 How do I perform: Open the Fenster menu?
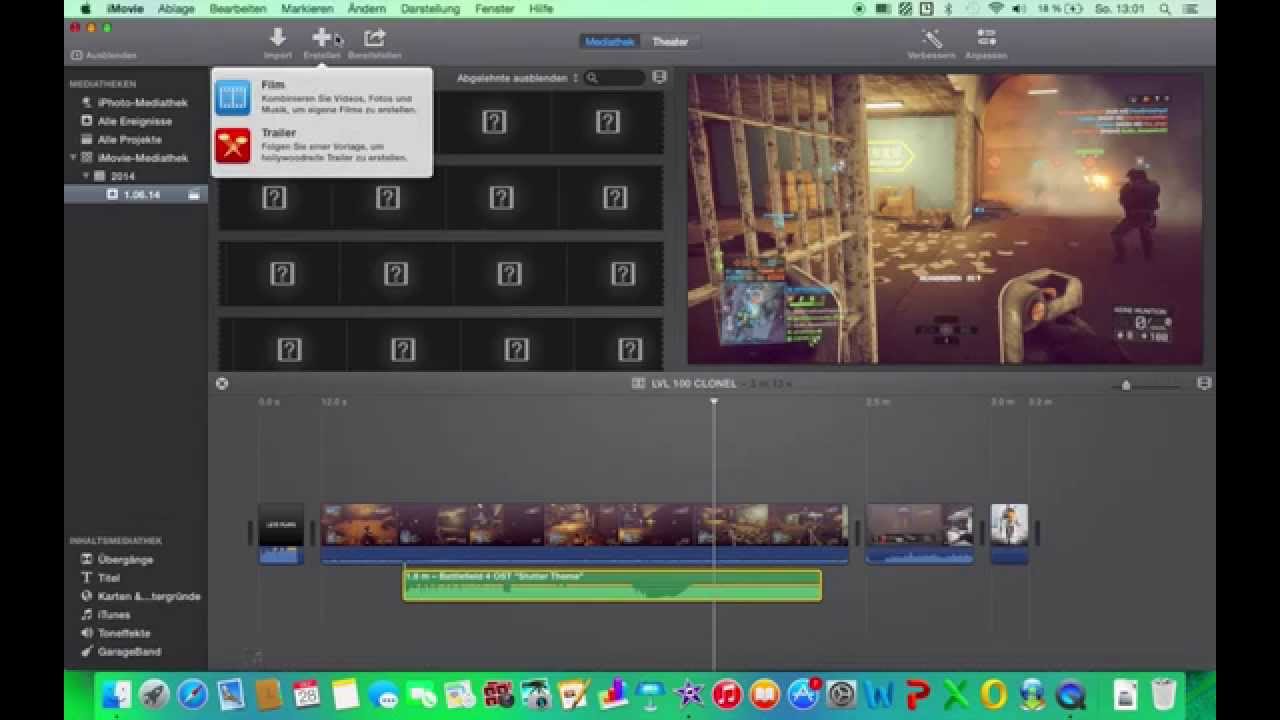point(495,8)
